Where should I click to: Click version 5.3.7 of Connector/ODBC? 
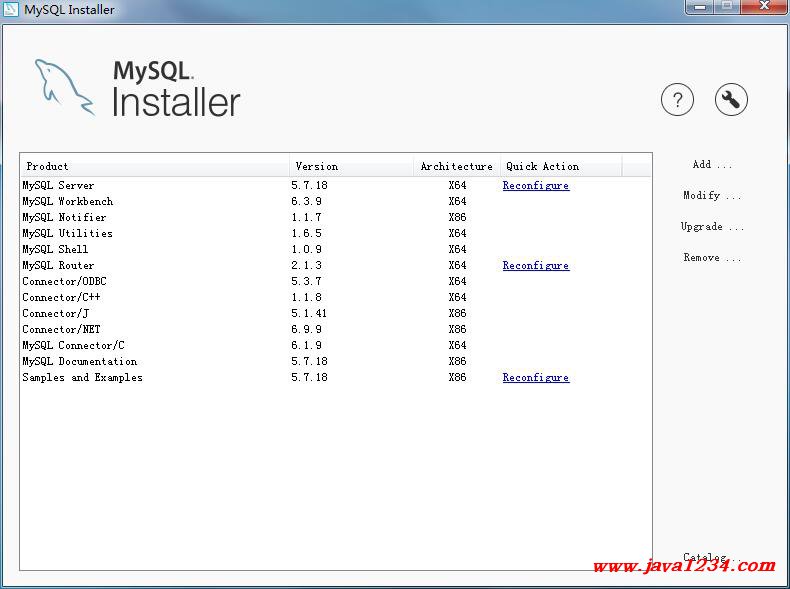tap(306, 282)
